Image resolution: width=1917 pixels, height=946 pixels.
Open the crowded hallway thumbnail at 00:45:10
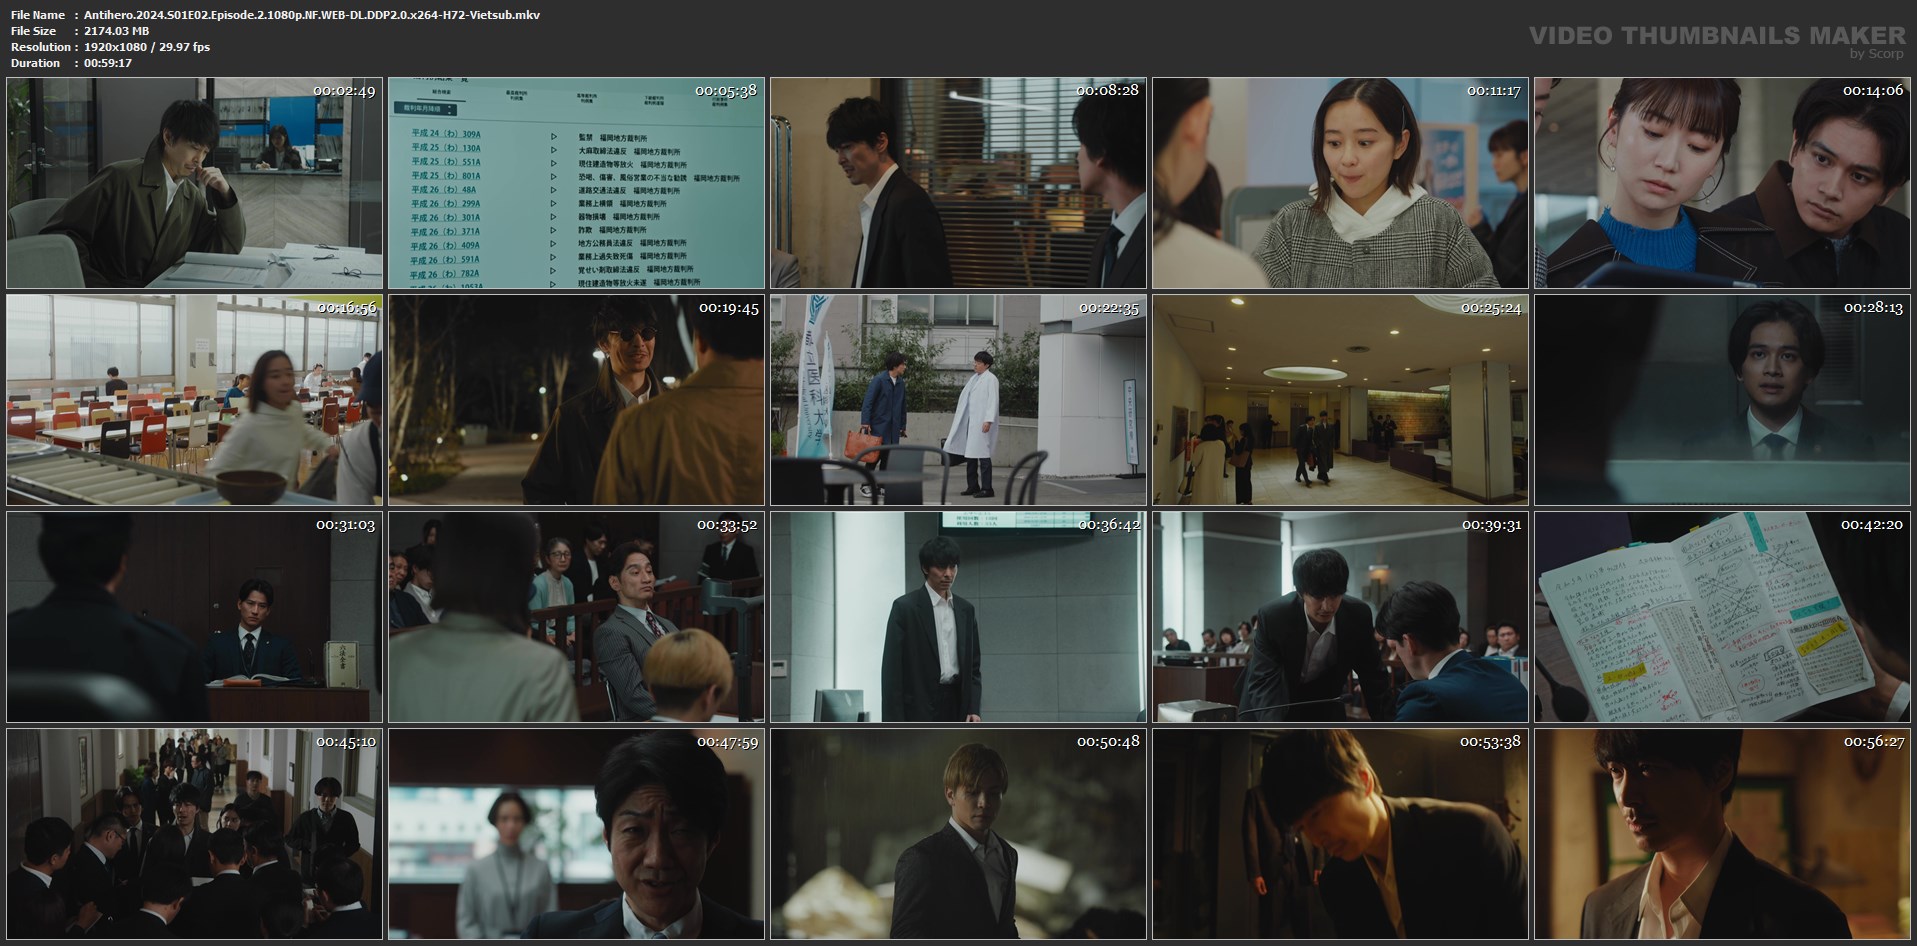[194, 834]
